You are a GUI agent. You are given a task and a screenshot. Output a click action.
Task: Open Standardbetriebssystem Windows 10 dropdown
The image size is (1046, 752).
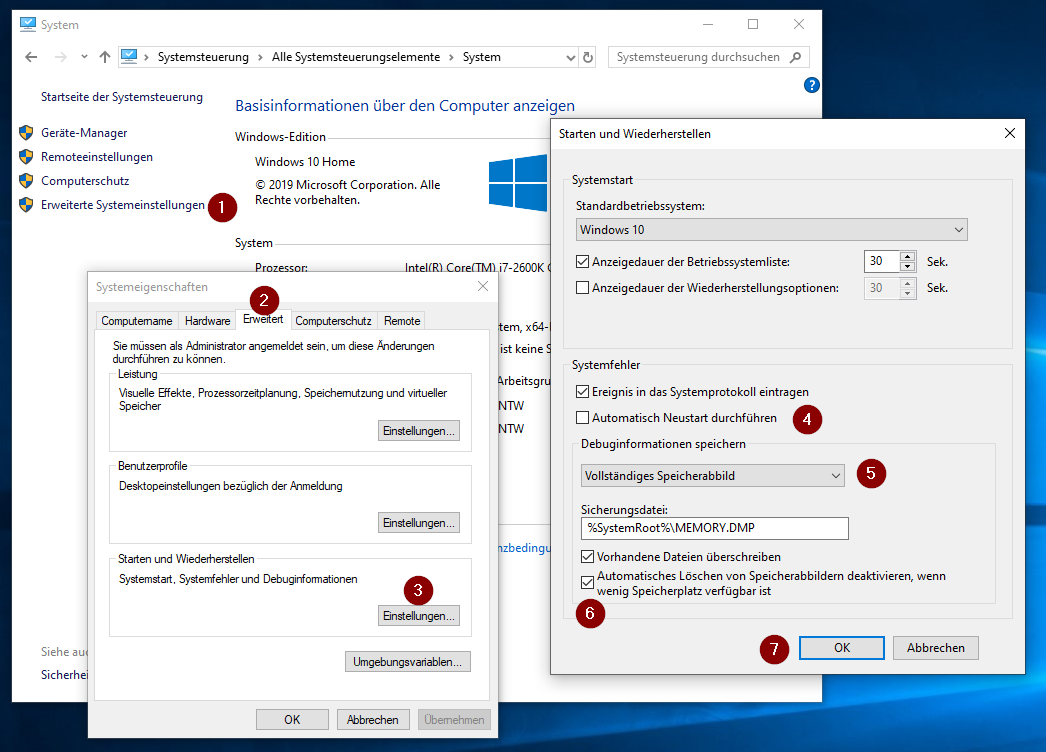[x=771, y=230]
